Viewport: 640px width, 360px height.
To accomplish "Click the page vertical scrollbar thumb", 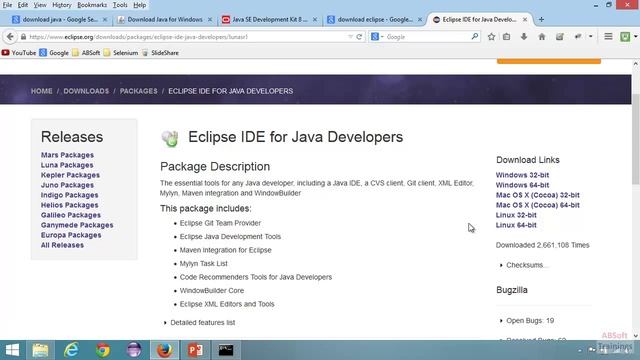I will coord(636,139).
